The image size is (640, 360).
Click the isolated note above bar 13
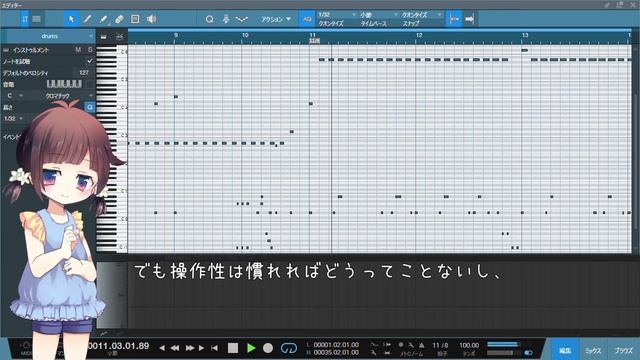(x=524, y=50)
